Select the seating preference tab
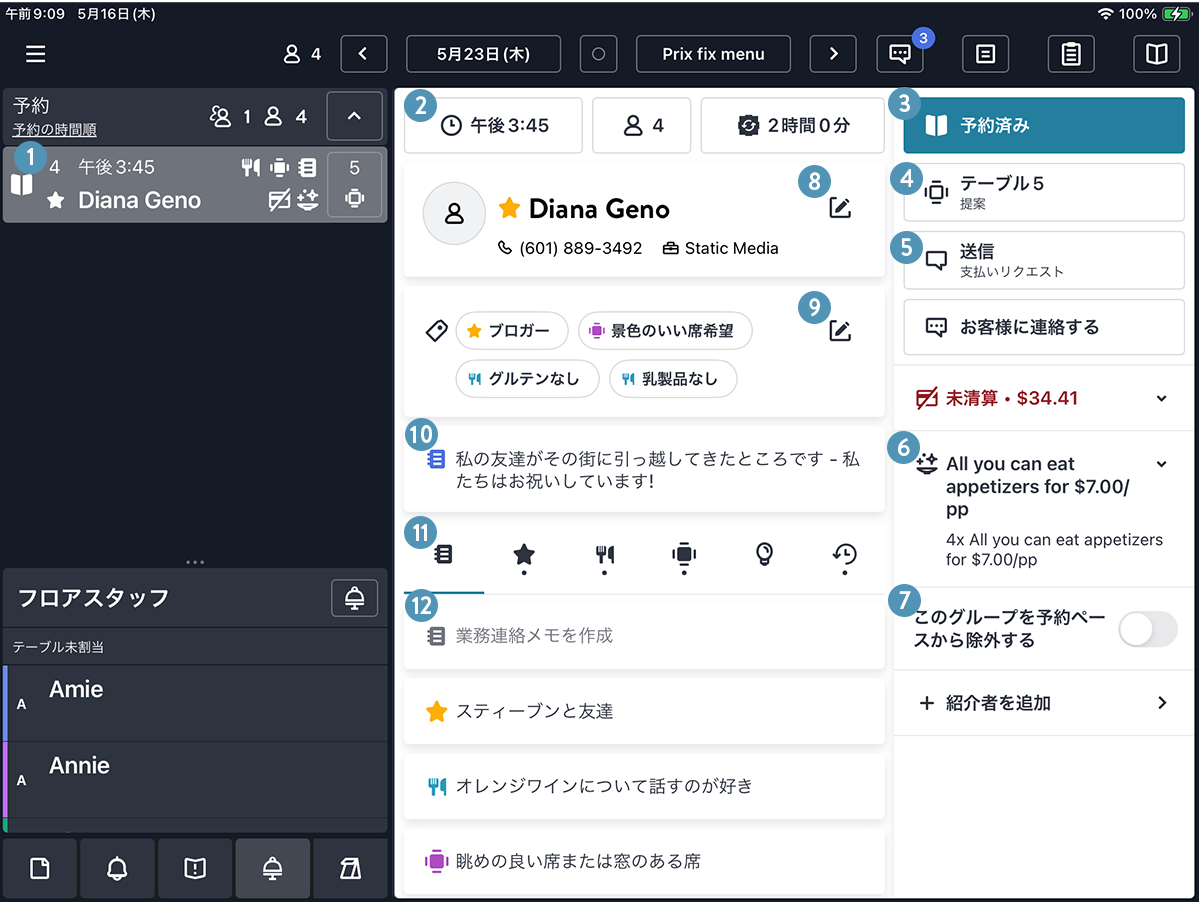The height and width of the screenshot is (902, 1201). (684, 556)
